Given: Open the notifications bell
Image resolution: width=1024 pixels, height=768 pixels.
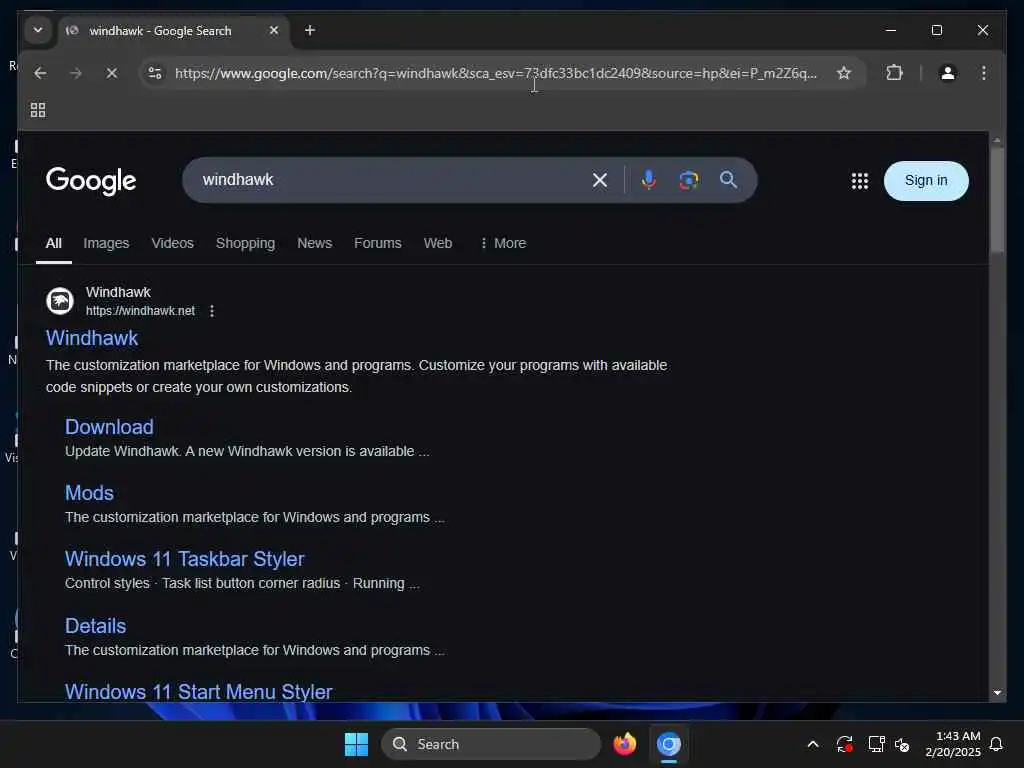Looking at the screenshot, I should (996, 744).
